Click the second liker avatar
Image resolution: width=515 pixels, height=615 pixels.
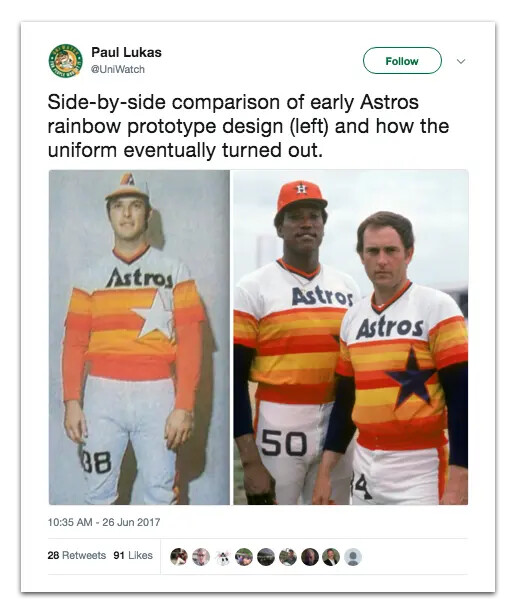tap(201, 557)
